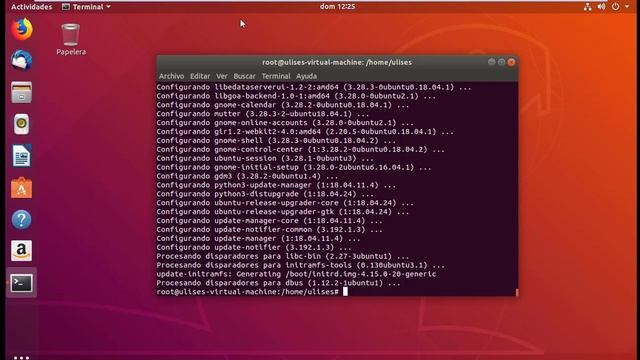
Task: Click the terminal title bar text
Action: (x=337, y=62)
